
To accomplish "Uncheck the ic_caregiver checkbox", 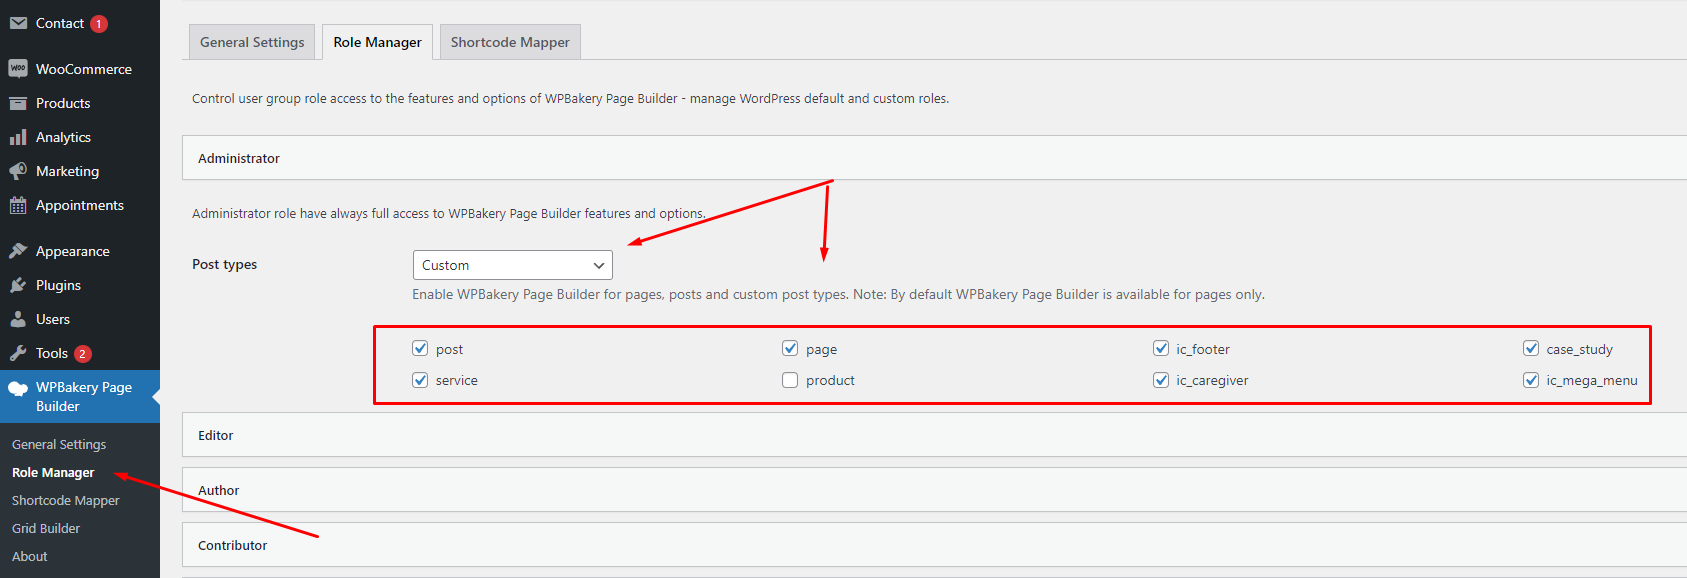I will [x=1161, y=380].
